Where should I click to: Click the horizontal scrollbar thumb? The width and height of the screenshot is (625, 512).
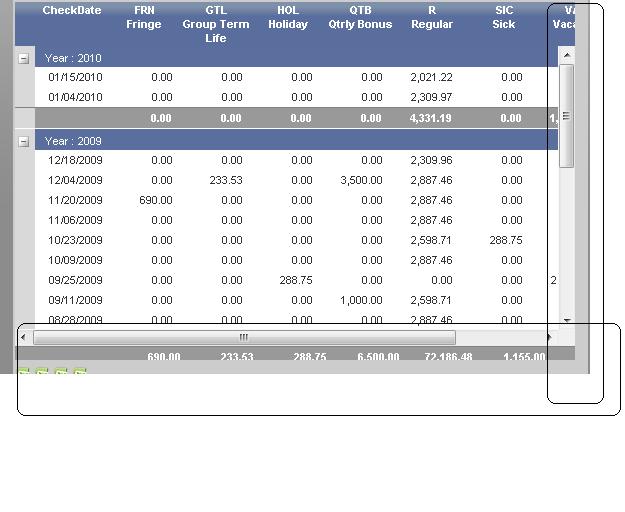(x=244, y=337)
